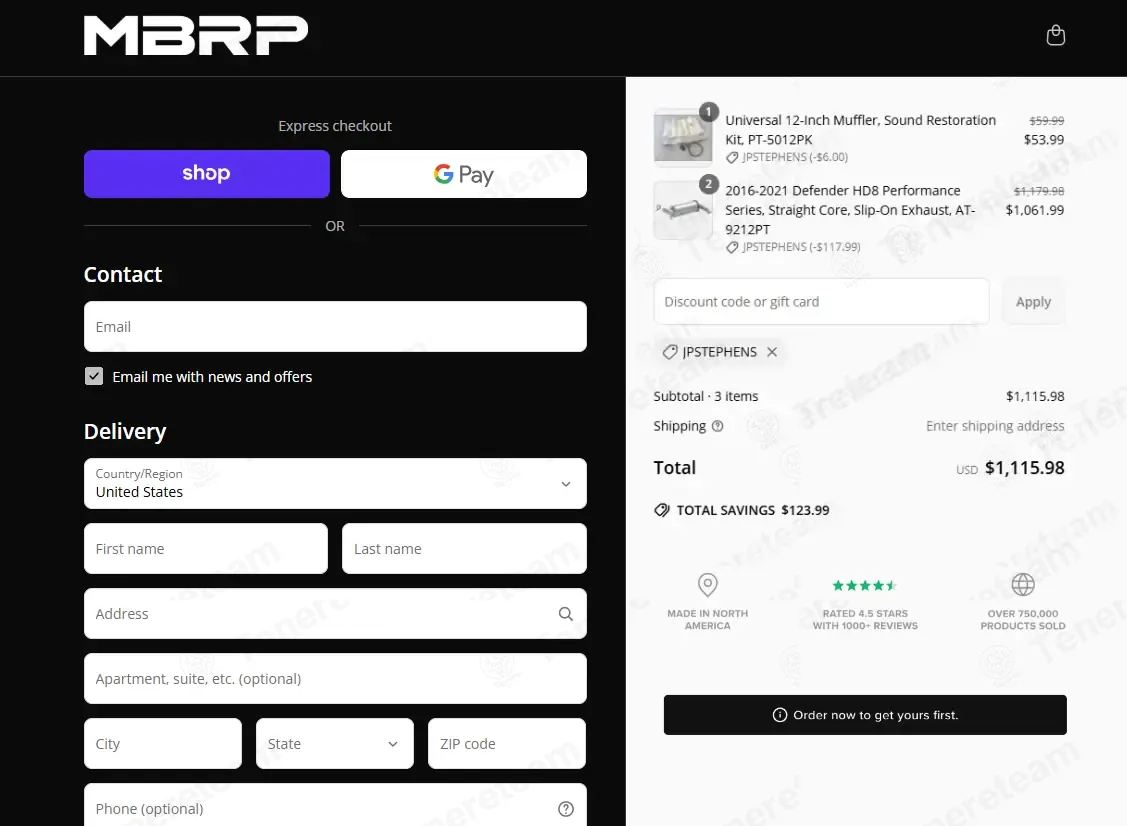The height and width of the screenshot is (826, 1127).
Task: Open the shopping bag cart icon
Action: point(1055,36)
